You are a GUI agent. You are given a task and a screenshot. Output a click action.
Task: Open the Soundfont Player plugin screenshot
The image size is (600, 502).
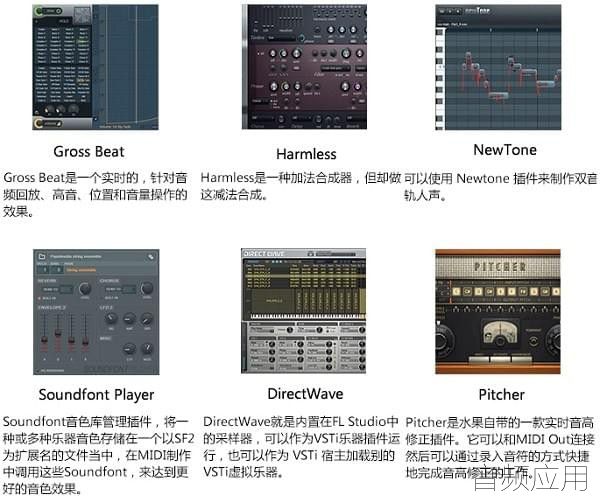pyautogui.click(x=96, y=312)
